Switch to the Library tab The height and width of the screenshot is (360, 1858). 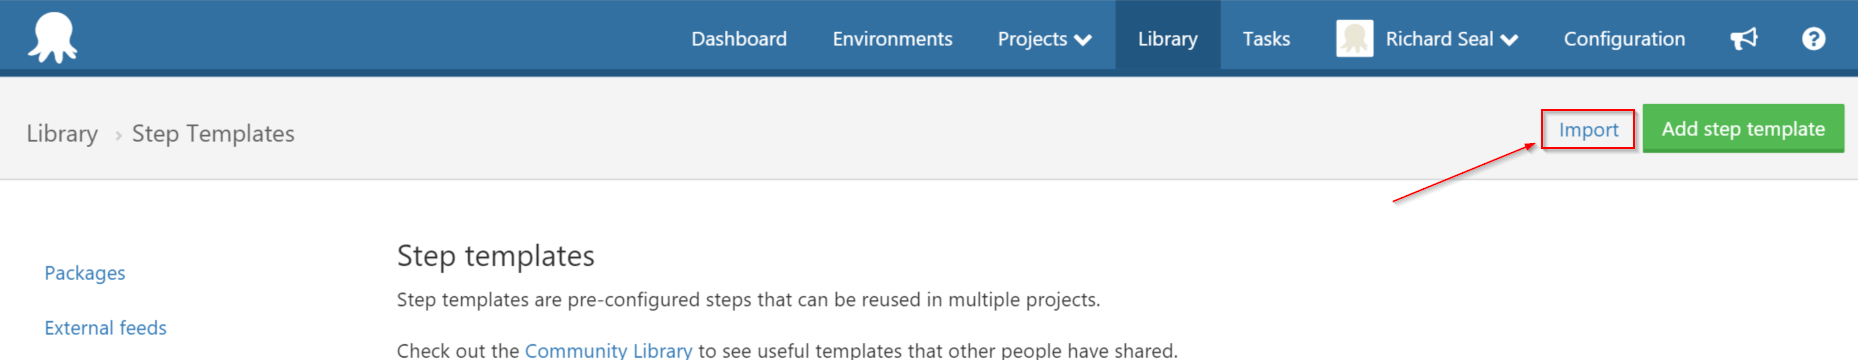1167,39
